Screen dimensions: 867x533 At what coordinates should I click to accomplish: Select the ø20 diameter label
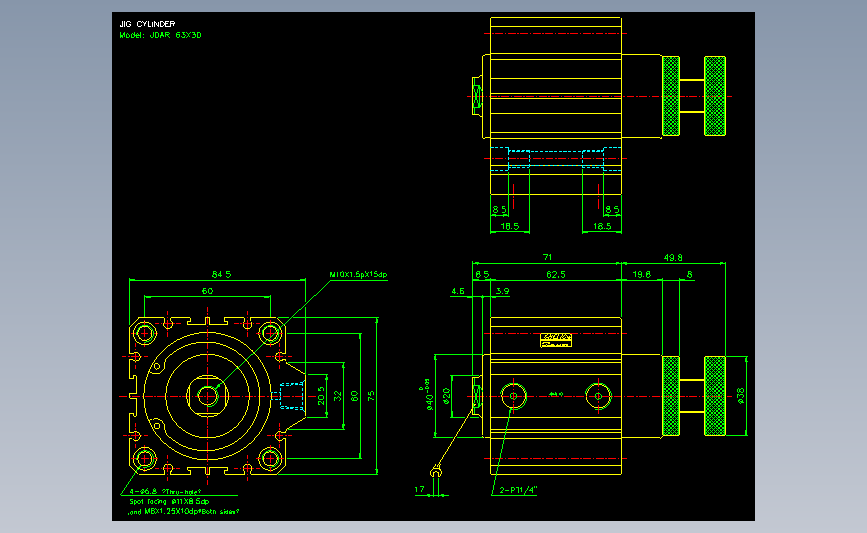click(x=447, y=396)
